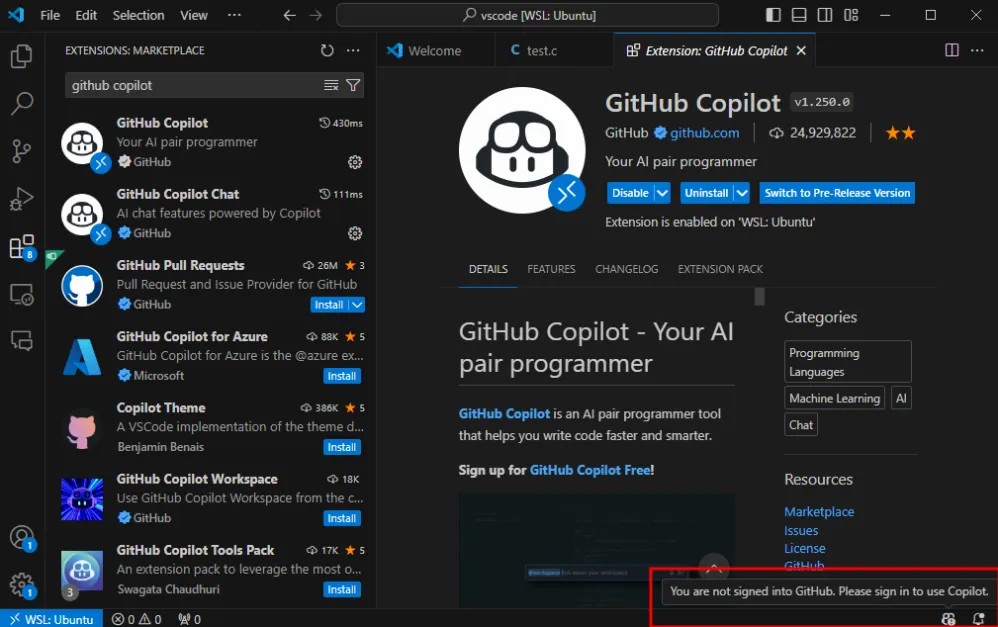Open the Chat view icon in activity bar
Viewport: 998px width, 627px height.
[22, 341]
